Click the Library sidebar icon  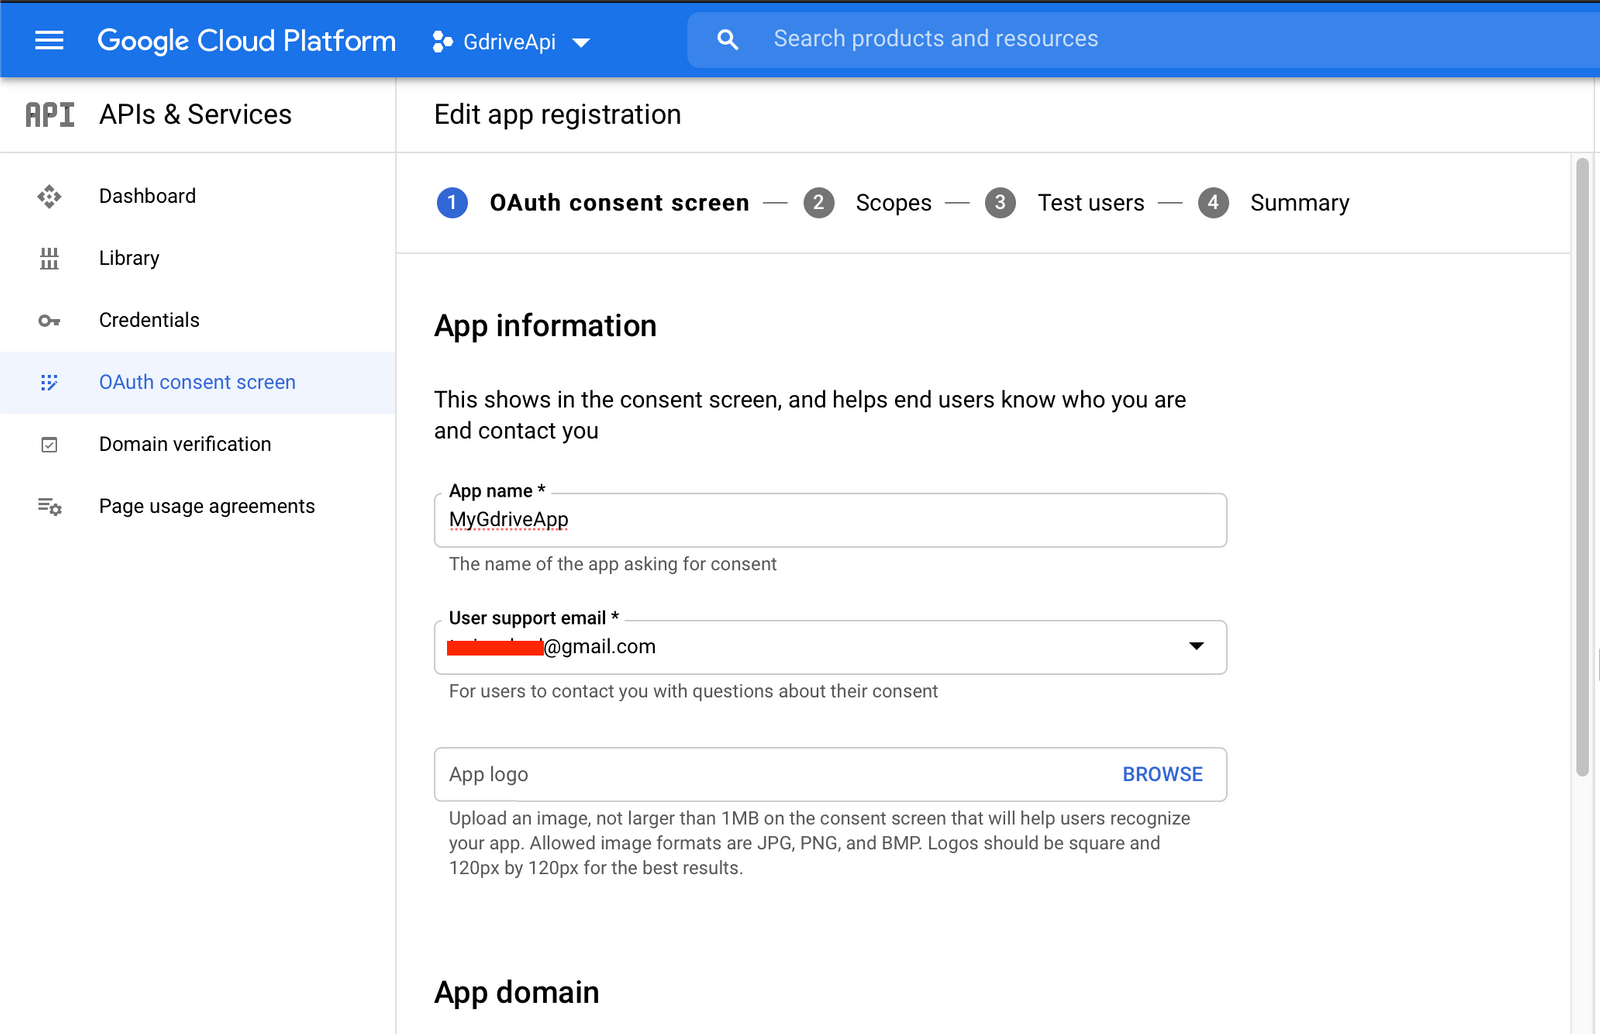coord(49,259)
